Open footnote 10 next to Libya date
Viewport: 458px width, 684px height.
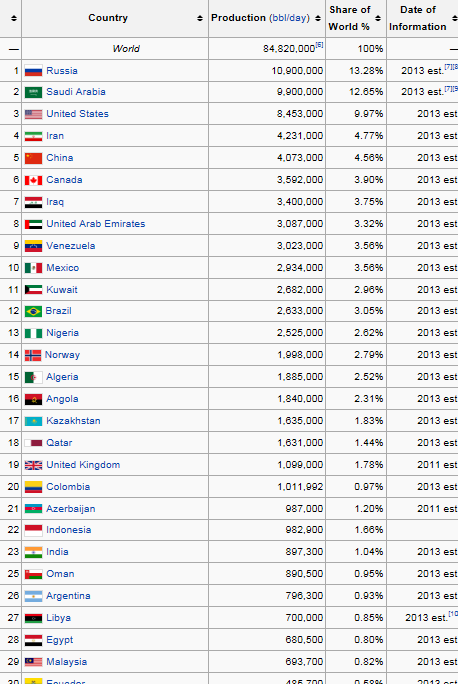(453, 614)
